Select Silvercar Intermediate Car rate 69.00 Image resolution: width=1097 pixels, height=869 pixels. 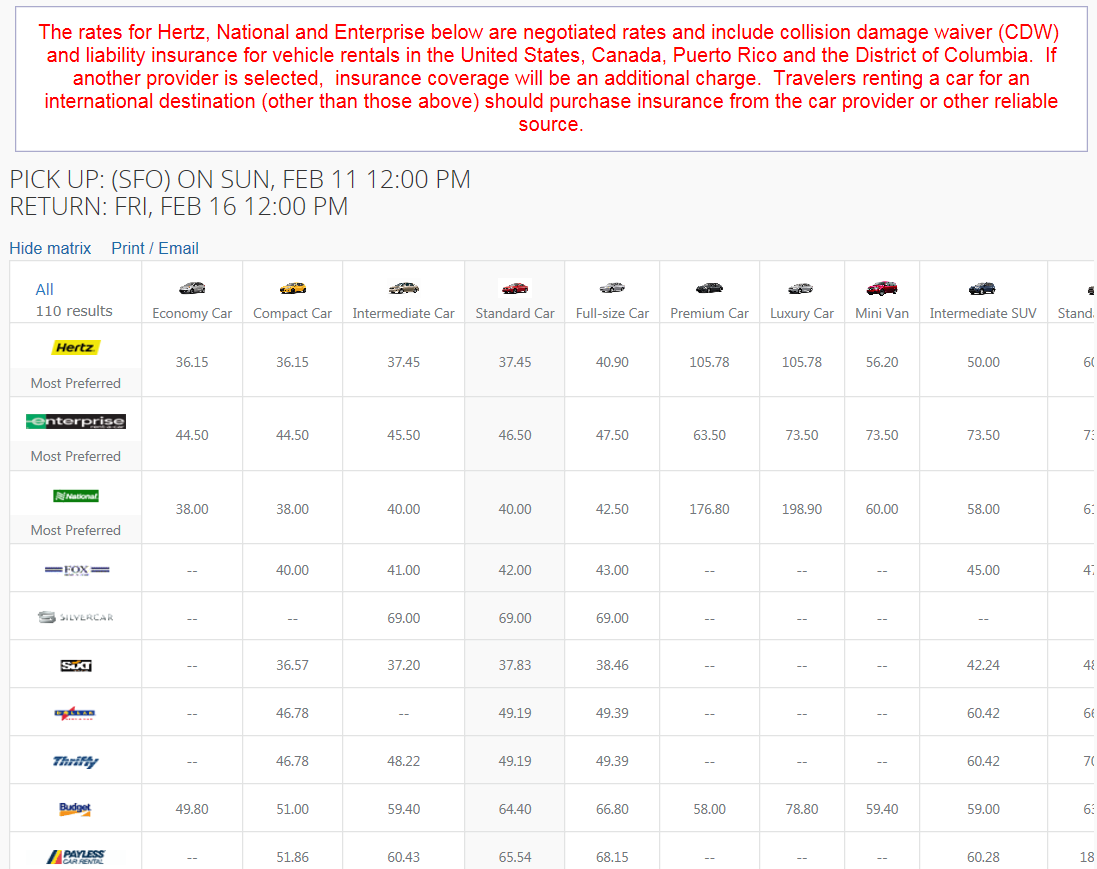[404, 619]
